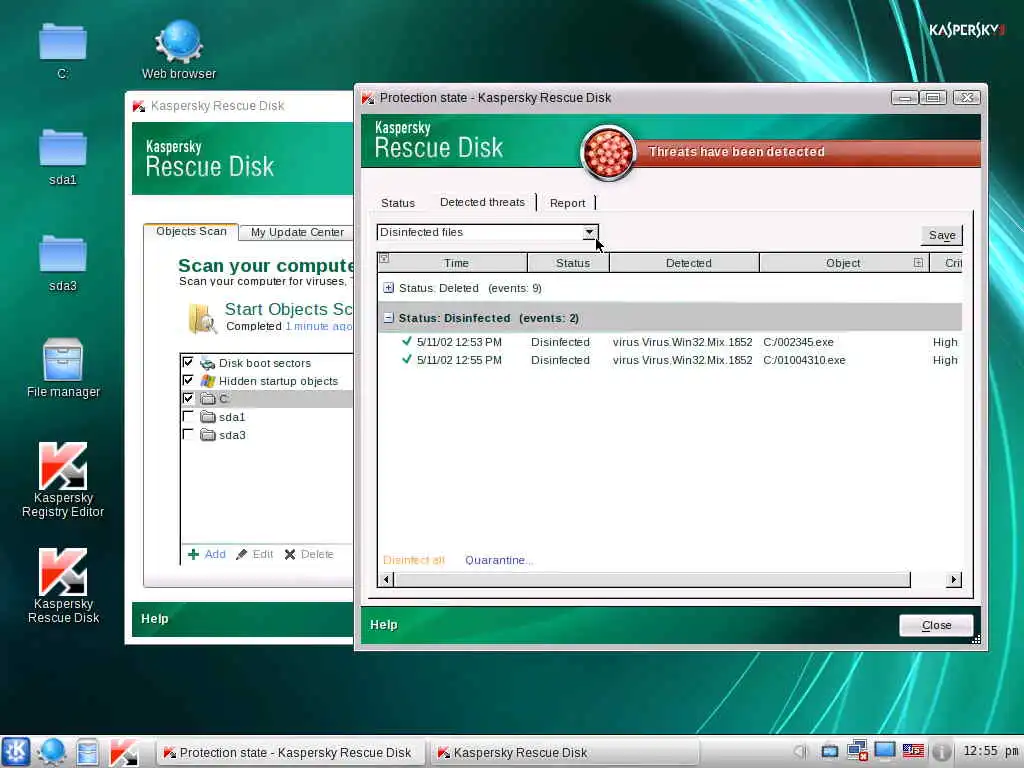Select the Detected threats tab

[x=482, y=202]
